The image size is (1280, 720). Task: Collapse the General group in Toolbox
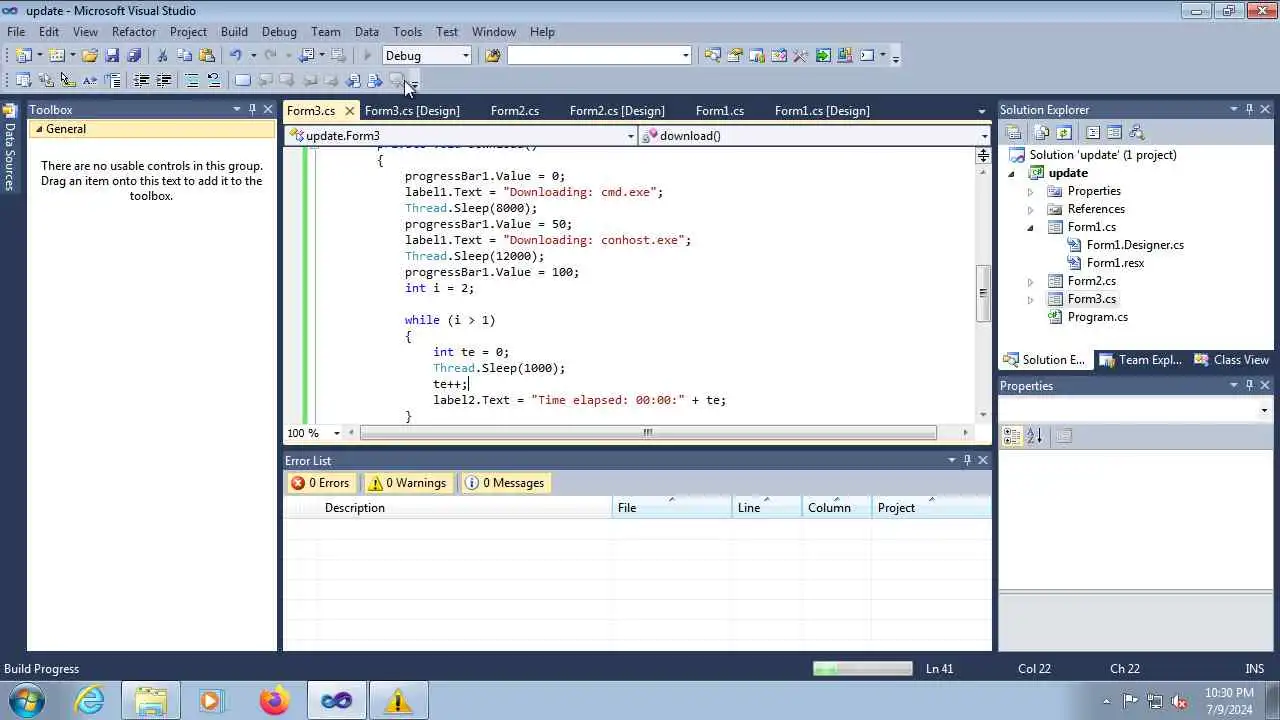39,129
